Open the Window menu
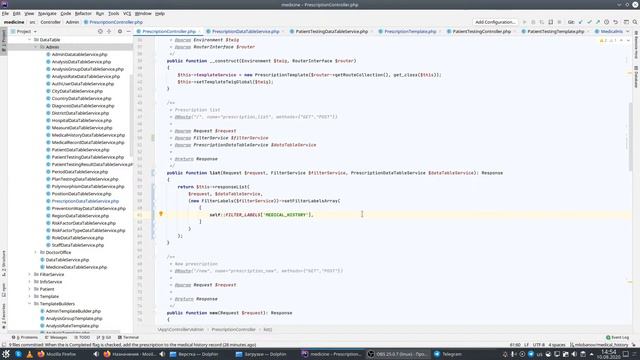 tap(143, 13)
